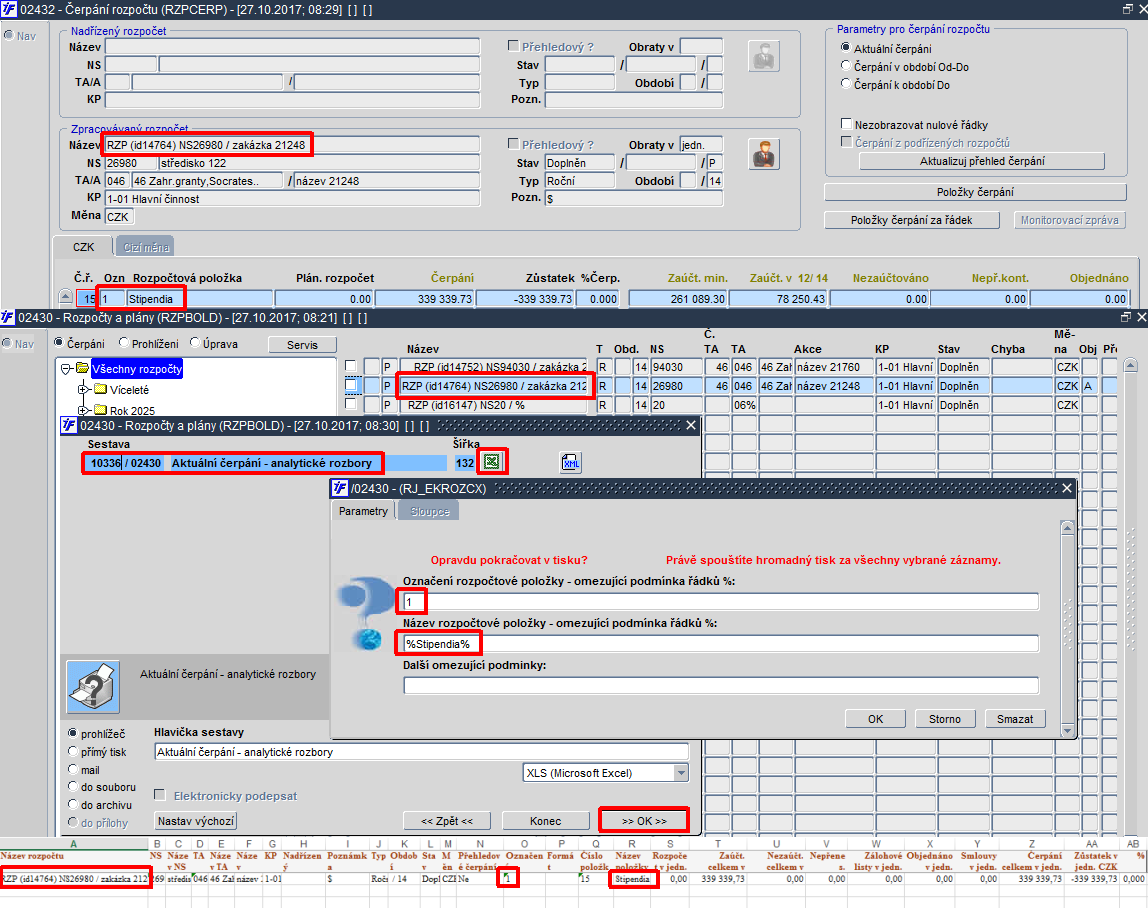
Task: Expand the Rok 2025 tree node
Action: click(x=83, y=411)
